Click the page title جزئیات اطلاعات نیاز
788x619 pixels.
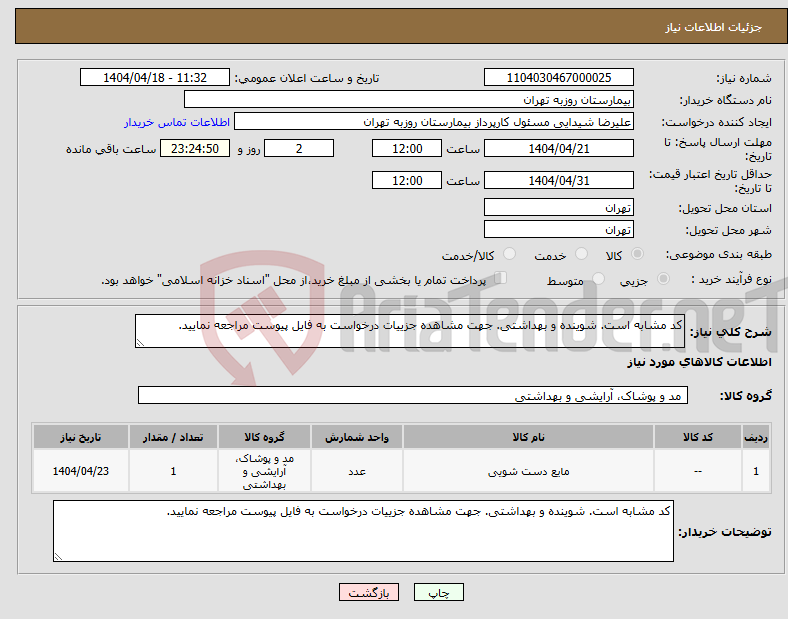click(714, 27)
